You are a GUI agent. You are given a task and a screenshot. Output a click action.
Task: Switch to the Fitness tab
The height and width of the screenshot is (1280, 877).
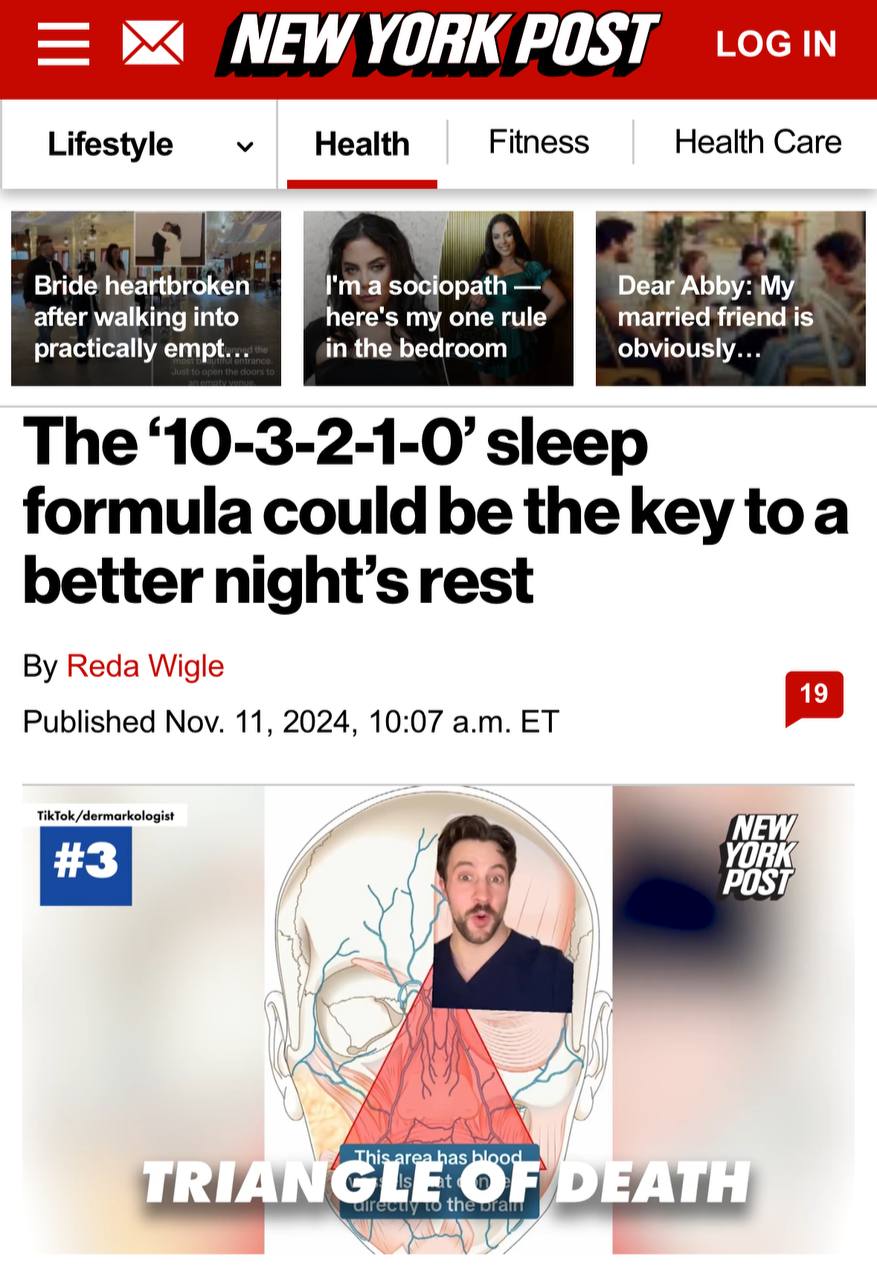(539, 142)
